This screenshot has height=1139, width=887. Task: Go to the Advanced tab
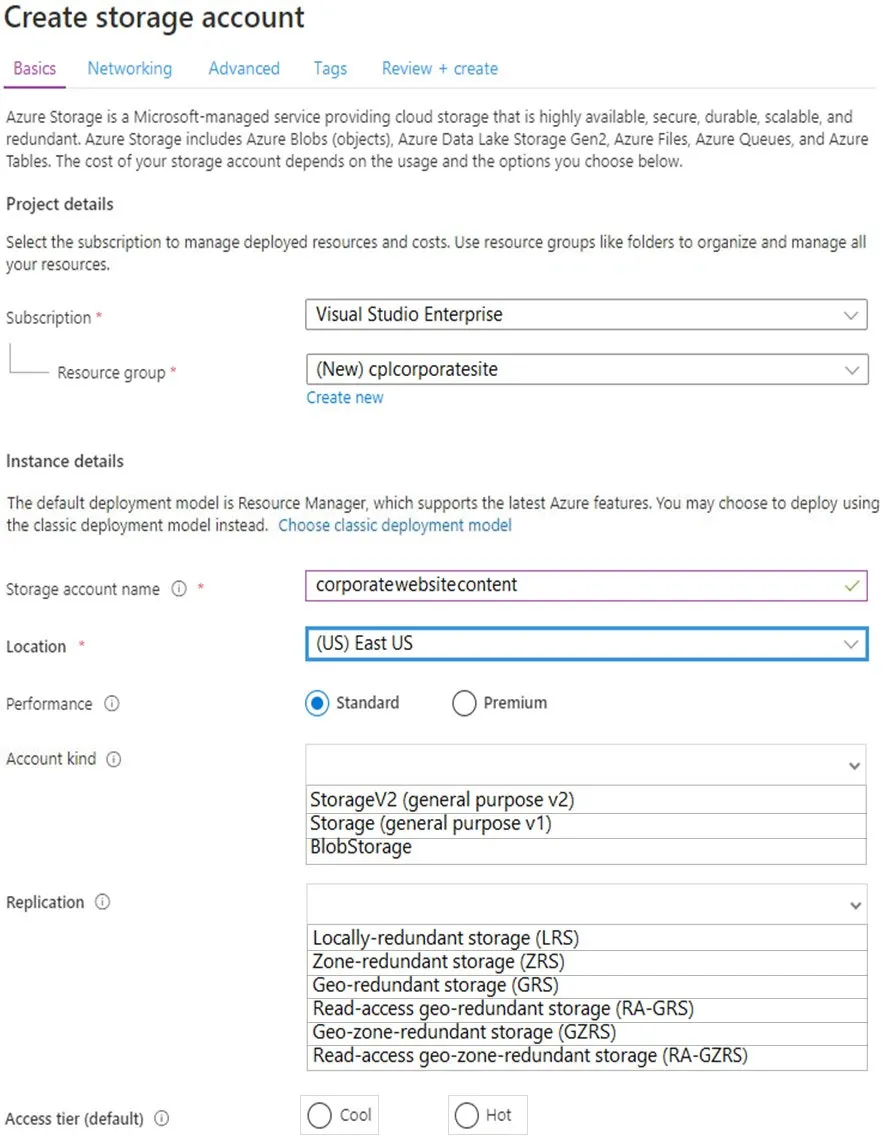coord(244,69)
